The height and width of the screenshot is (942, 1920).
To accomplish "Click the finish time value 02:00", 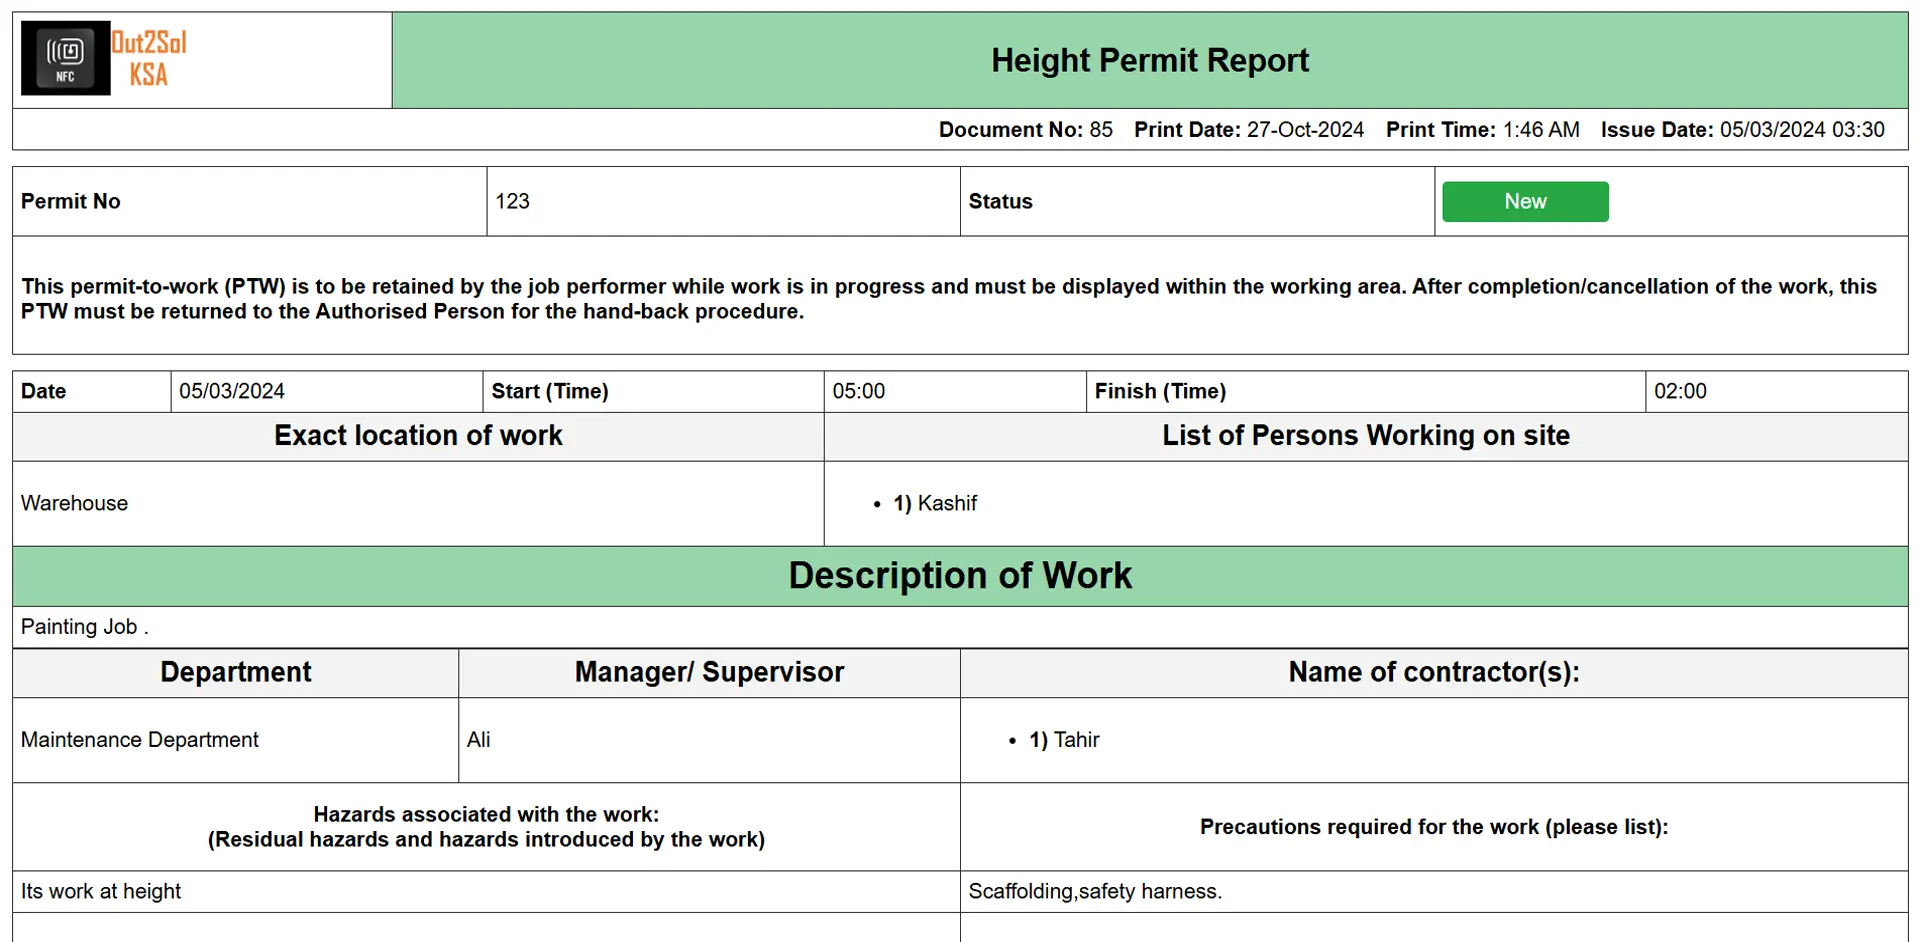I will coord(1679,392).
